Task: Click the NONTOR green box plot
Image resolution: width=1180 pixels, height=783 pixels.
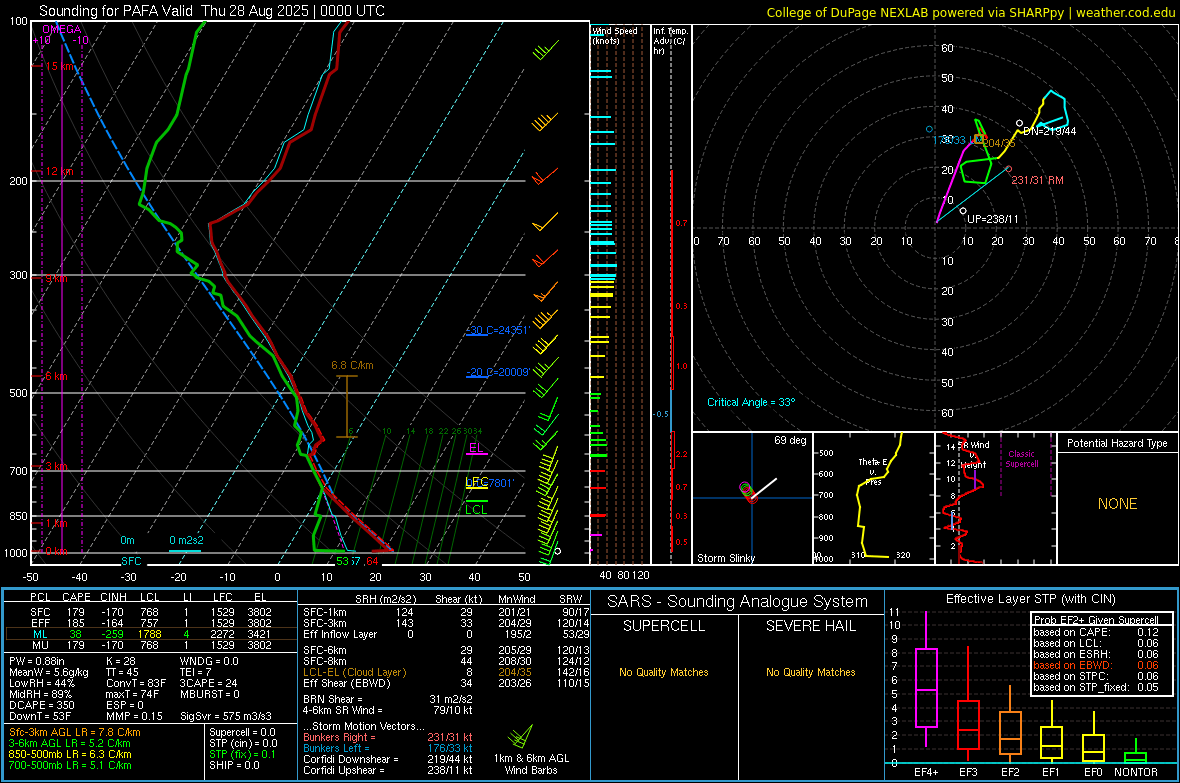Action: (1135, 752)
